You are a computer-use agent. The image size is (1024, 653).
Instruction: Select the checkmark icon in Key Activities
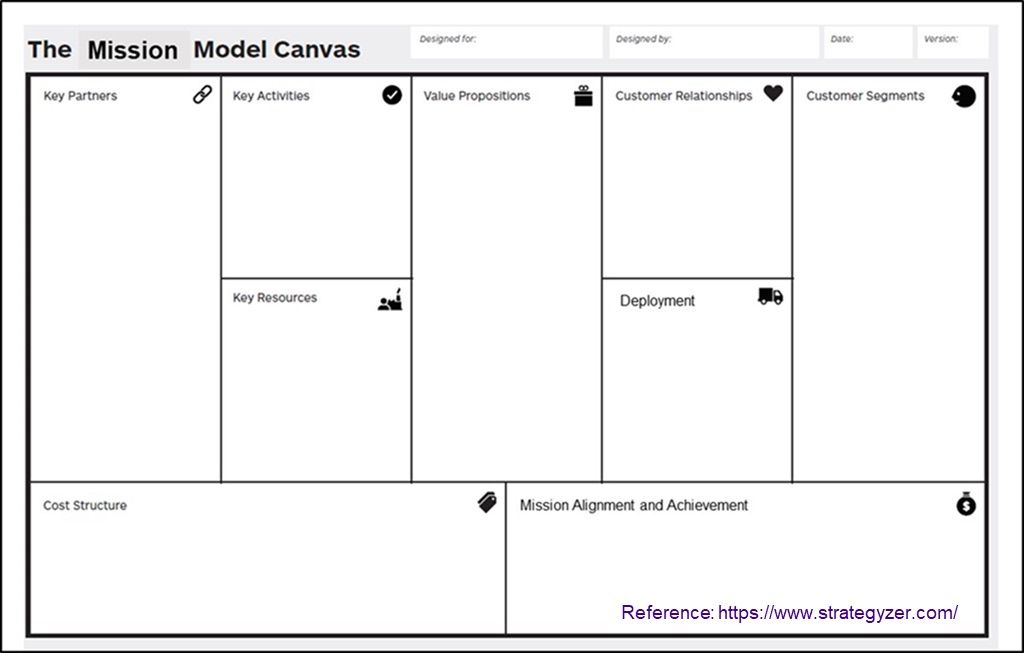(390, 95)
